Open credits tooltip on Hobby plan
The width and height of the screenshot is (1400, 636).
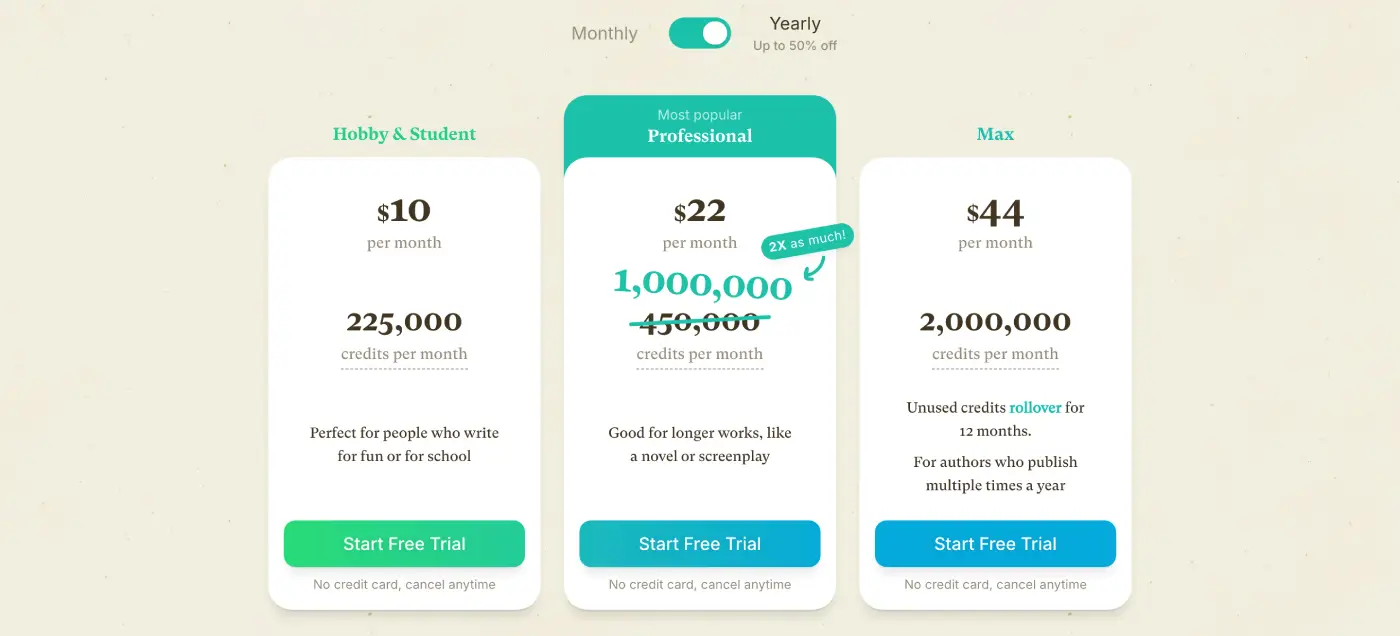click(404, 353)
